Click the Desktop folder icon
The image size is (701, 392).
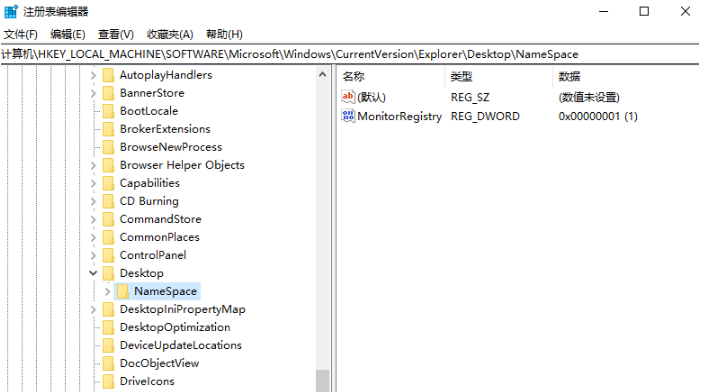[108, 273]
